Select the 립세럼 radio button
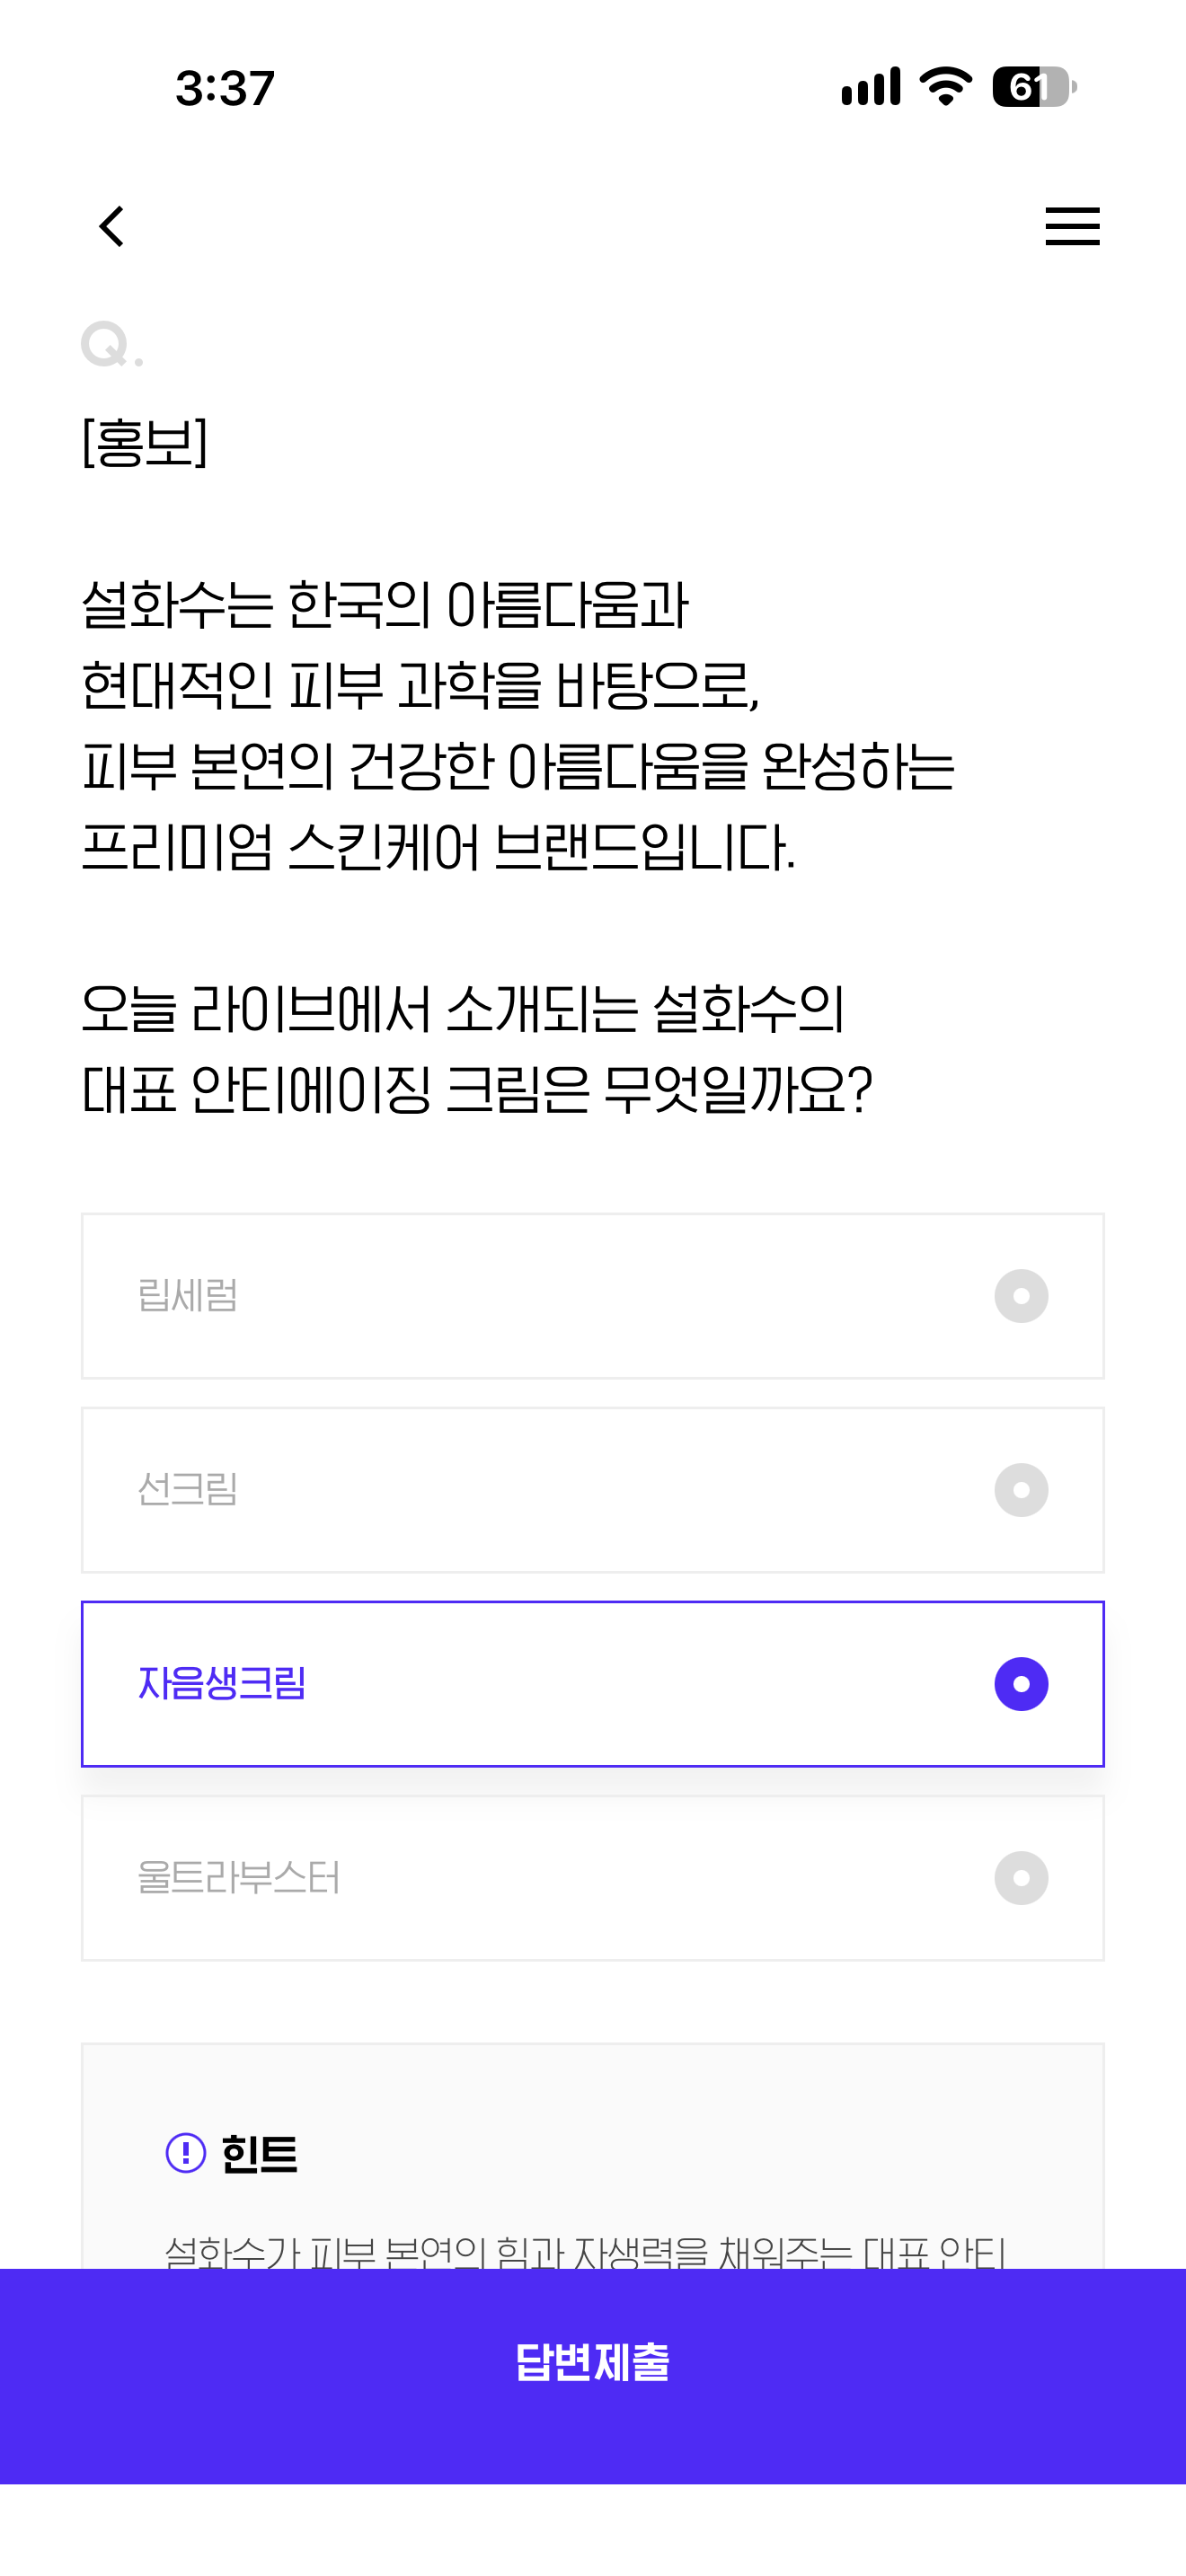Viewport: 1186px width, 2576px height. tap(1021, 1296)
